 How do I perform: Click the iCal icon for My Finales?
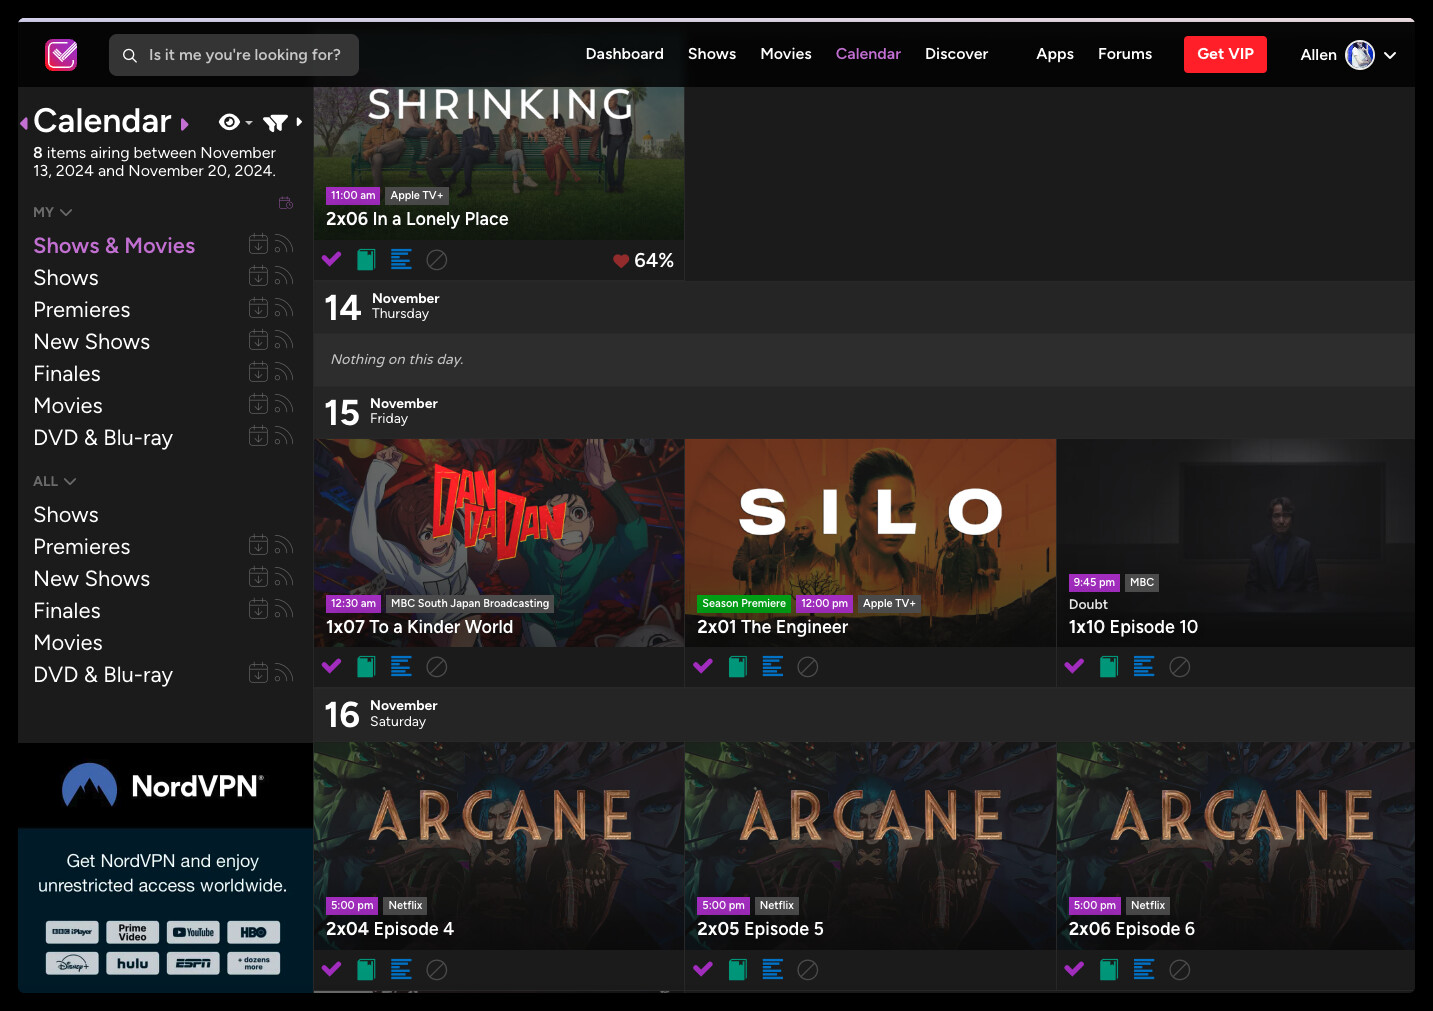(258, 372)
